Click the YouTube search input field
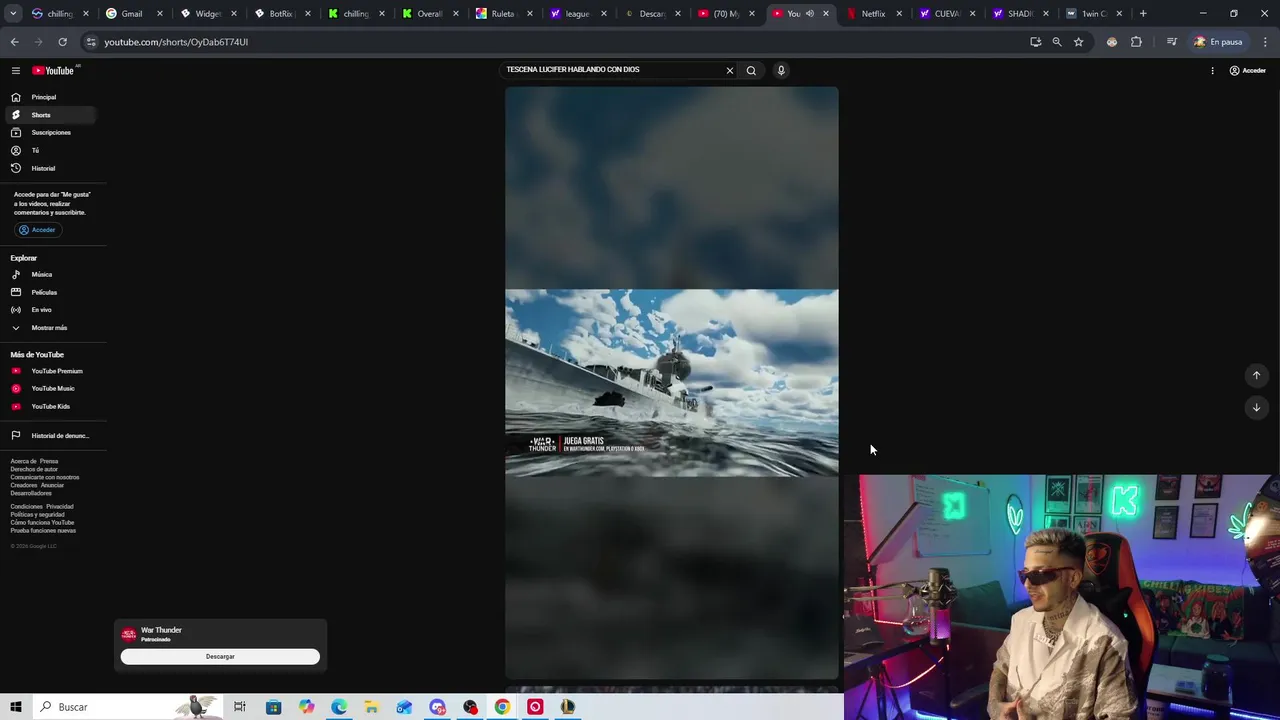This screenshot has width=1280, height=720. click(612, 70)
